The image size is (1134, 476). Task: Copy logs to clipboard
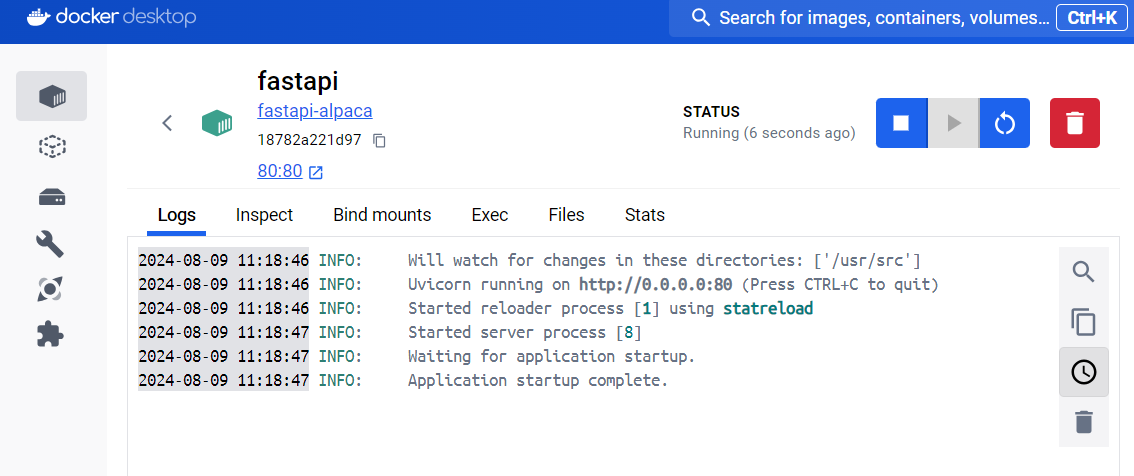pyautogui.click(x=1083, y=322)
